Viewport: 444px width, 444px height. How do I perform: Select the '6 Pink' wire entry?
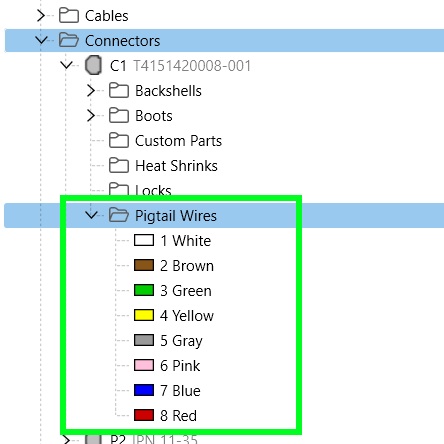click(180, 366)
